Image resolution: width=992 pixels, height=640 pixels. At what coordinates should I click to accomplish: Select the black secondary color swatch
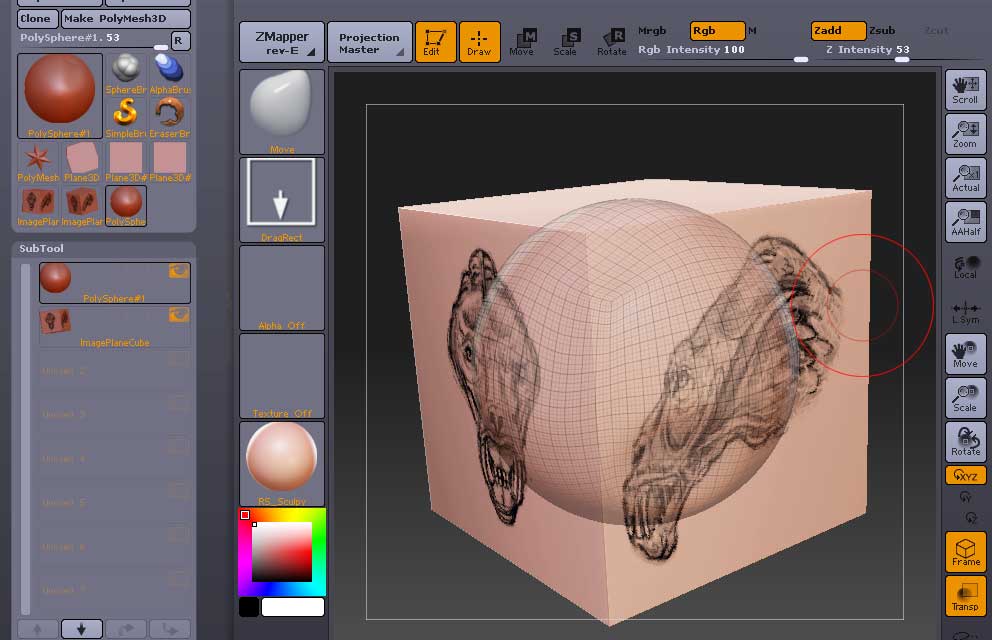(x=249, y=607)
